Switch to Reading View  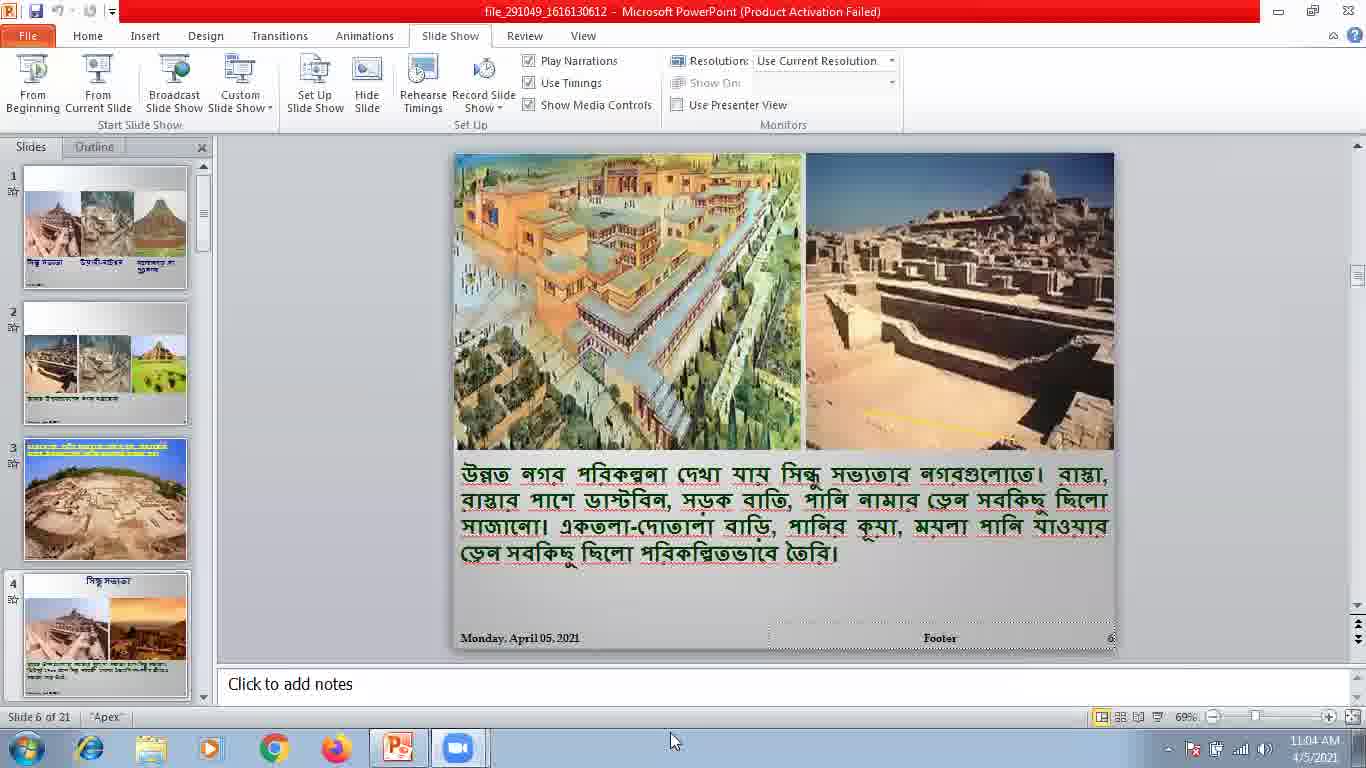point(1138,717)
